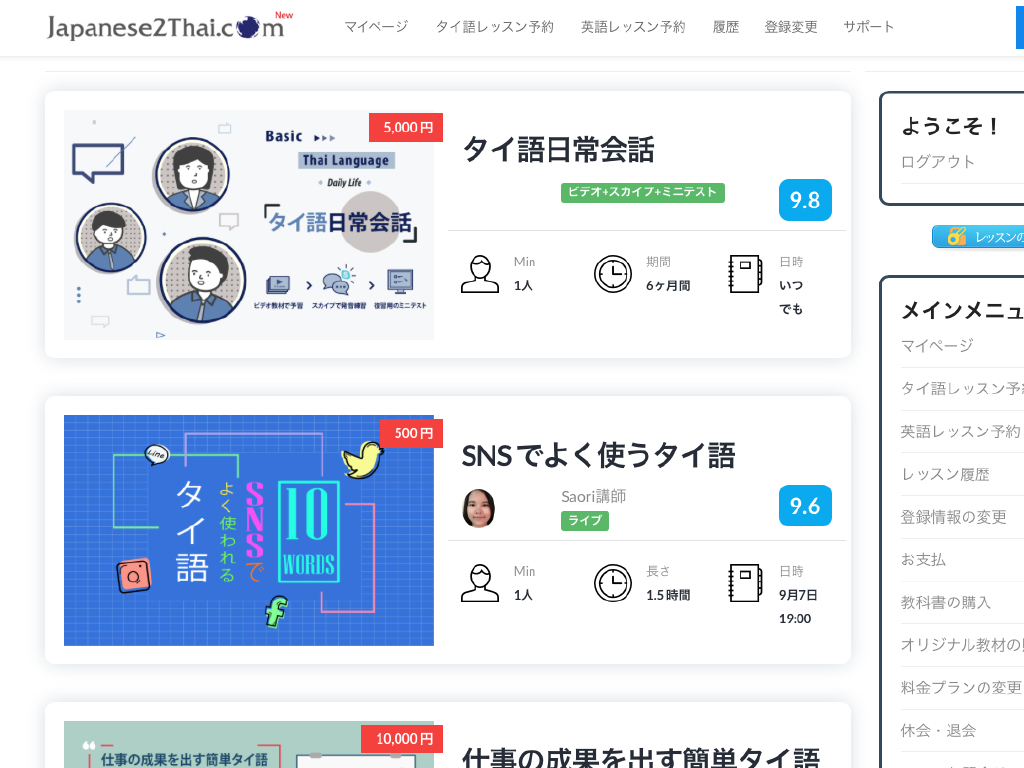1024x768 pixels.
Task: Click the Saori講師 instructor name
Action: click(x=594, y=496)
